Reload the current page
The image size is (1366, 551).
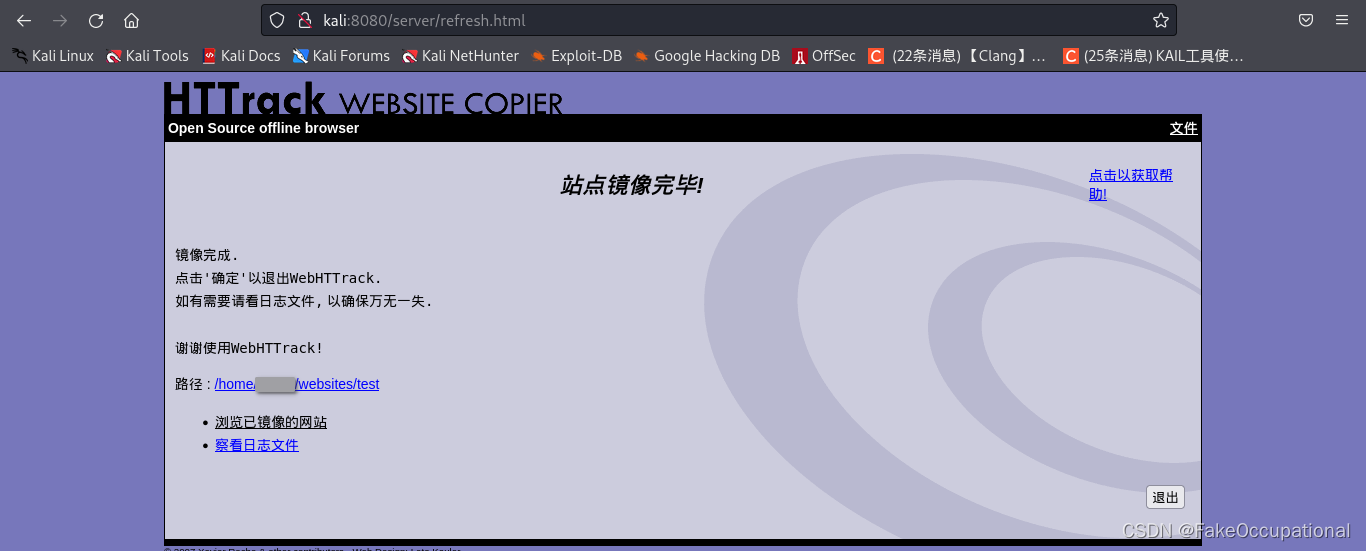96,20
